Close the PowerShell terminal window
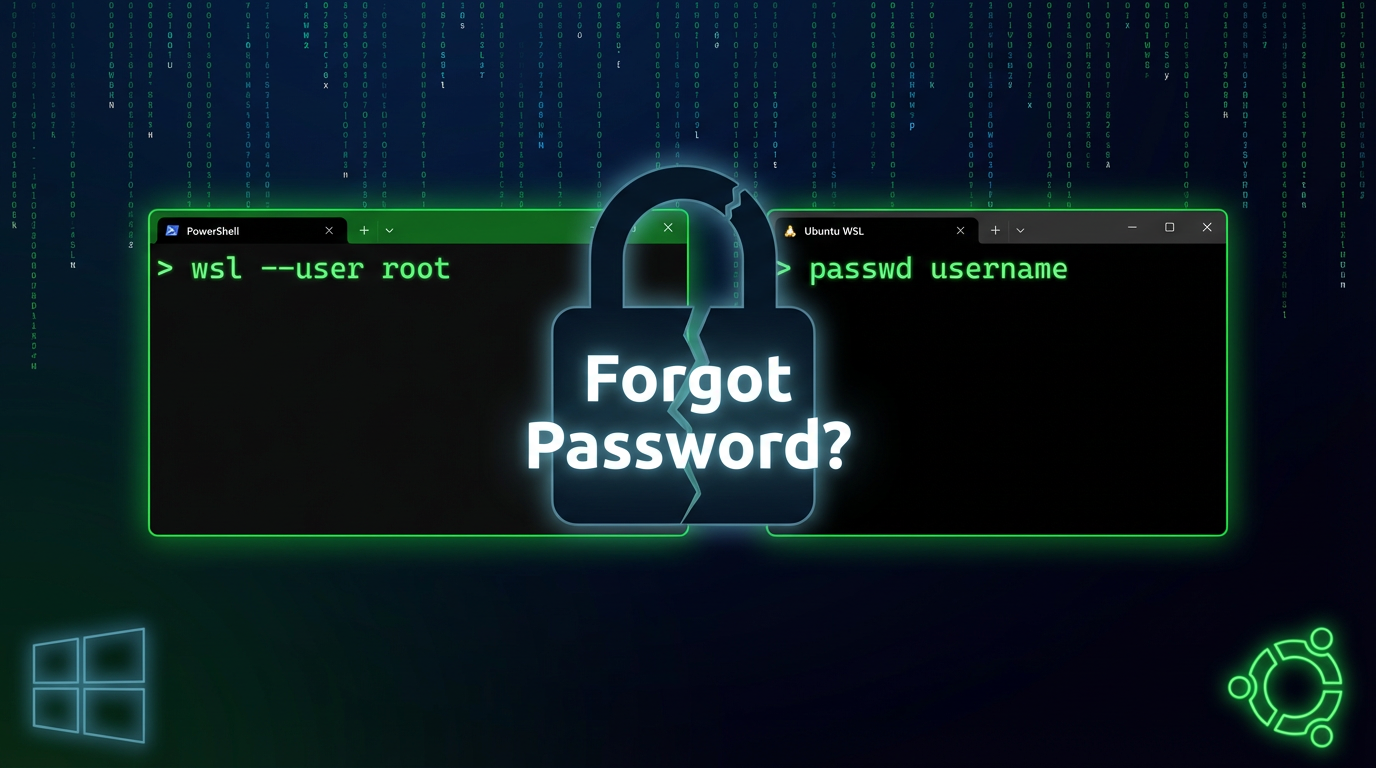 (668, 228)
